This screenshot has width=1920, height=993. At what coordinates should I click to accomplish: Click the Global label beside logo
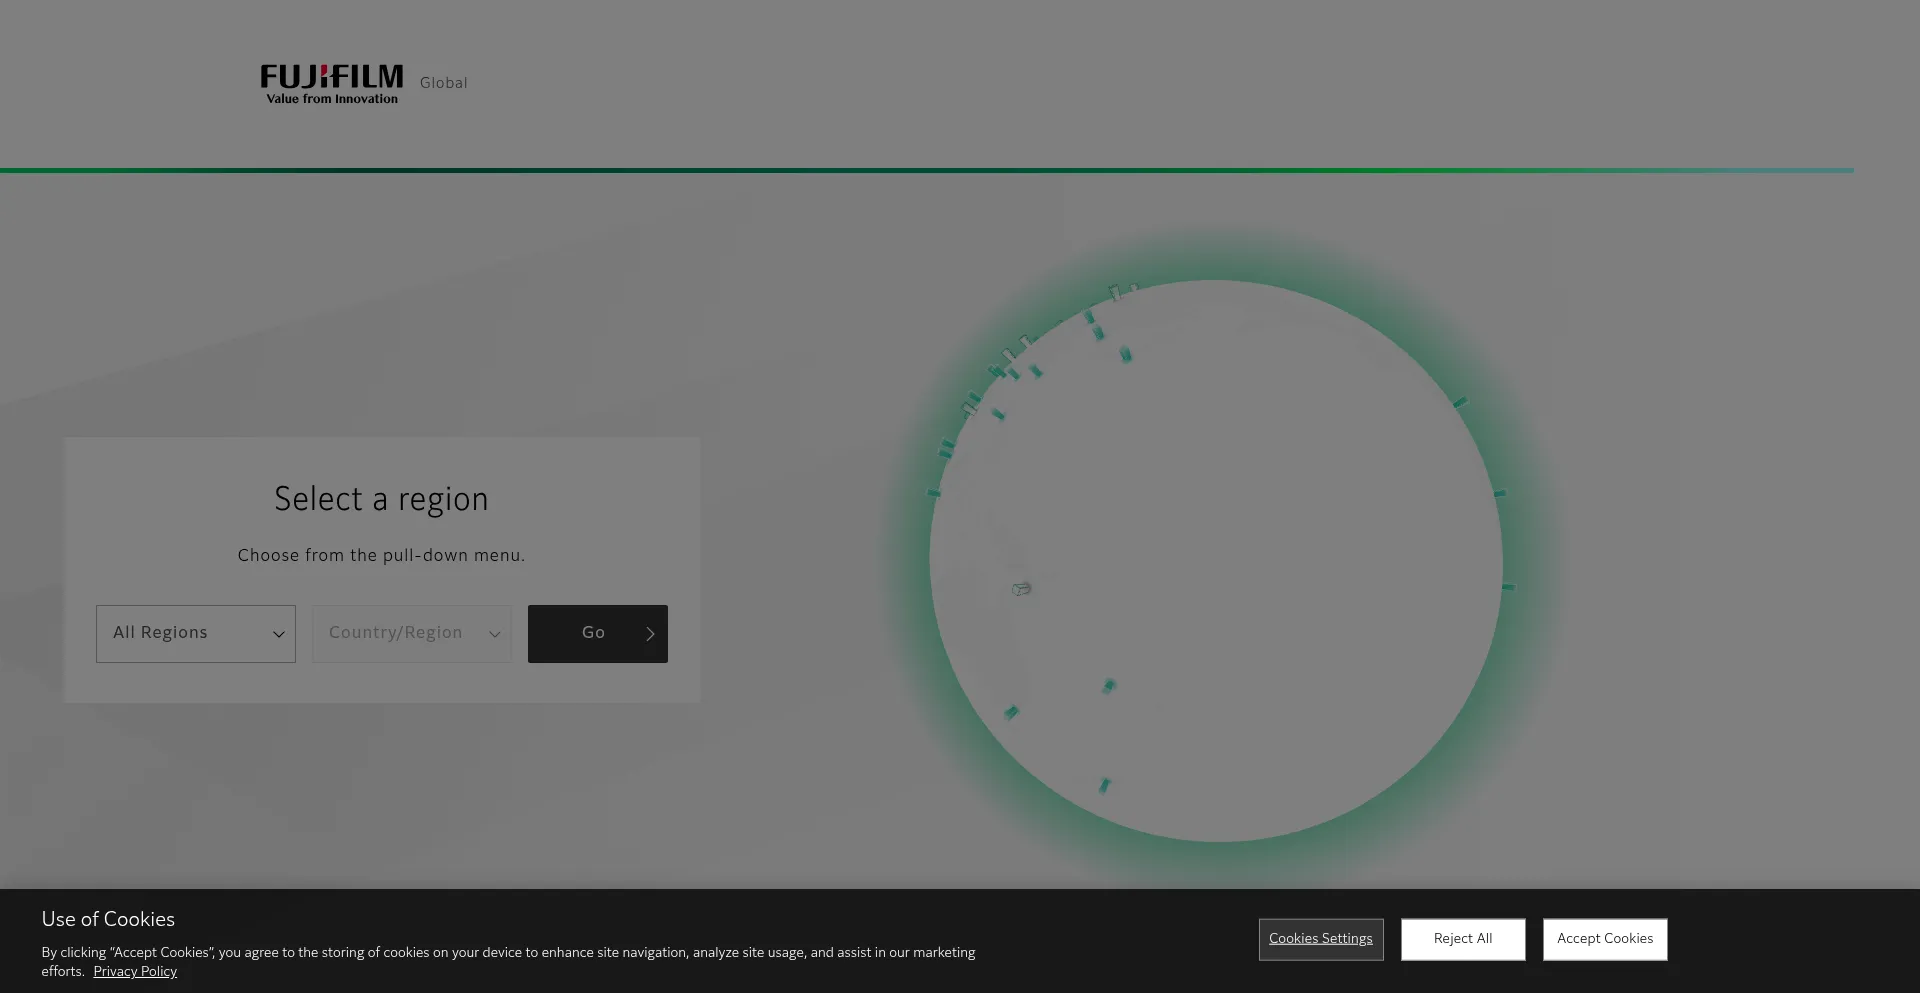click(443, 83)
